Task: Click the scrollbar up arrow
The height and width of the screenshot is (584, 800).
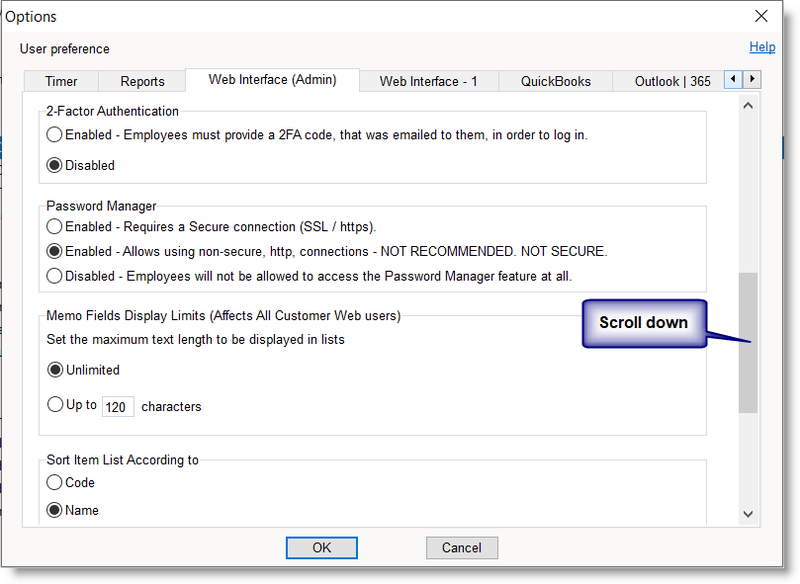Action: (x=747, y=104)
